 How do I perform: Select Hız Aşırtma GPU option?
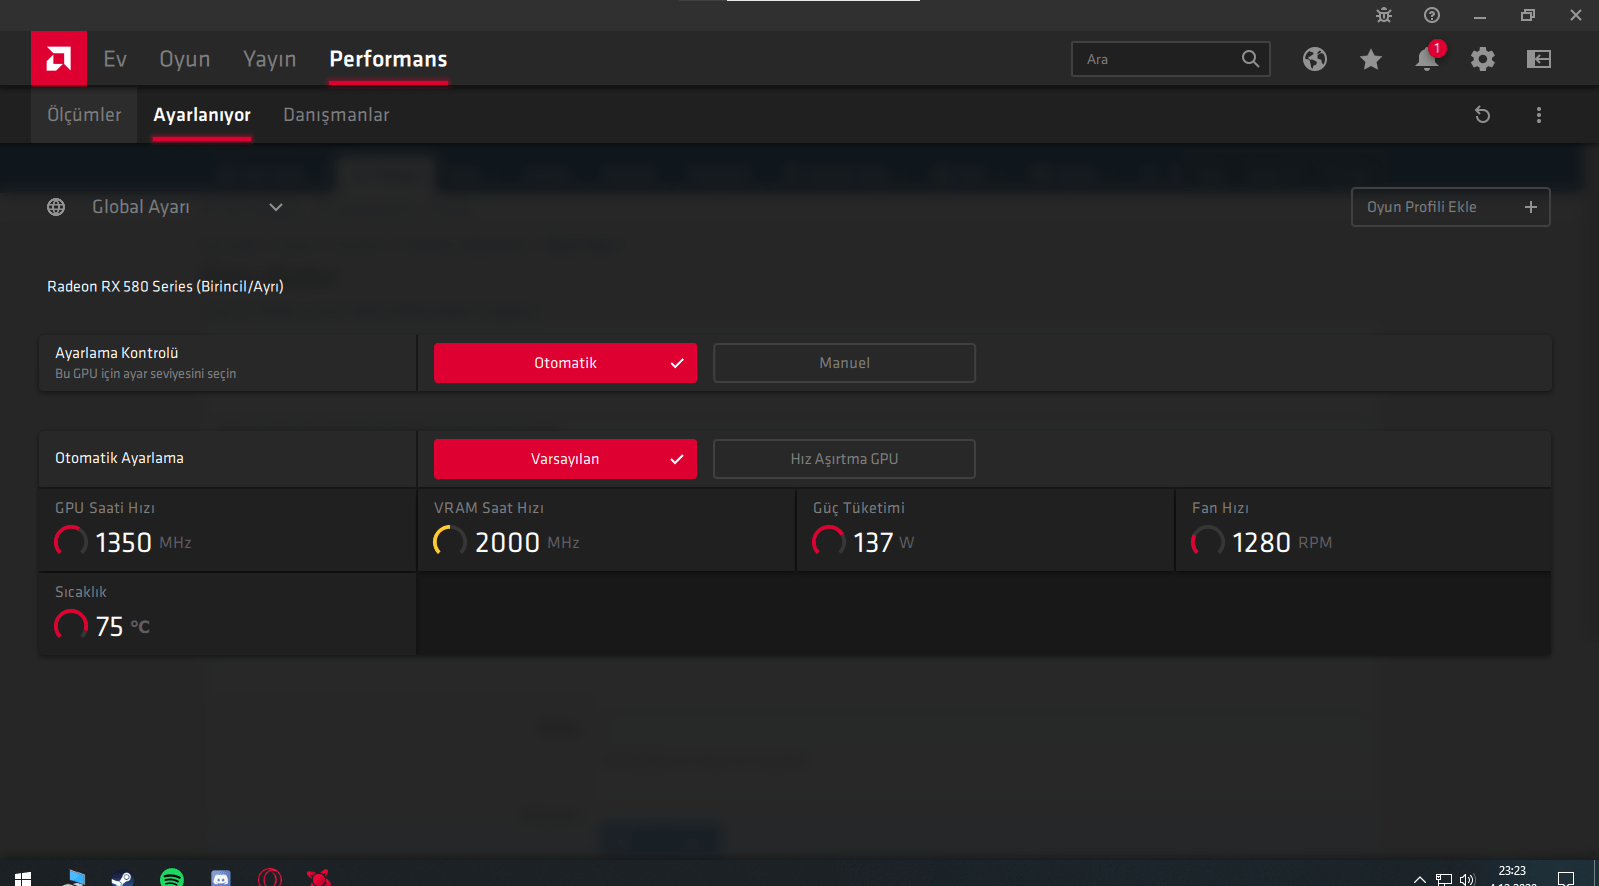pyautogui.click(x=844, y=459)
